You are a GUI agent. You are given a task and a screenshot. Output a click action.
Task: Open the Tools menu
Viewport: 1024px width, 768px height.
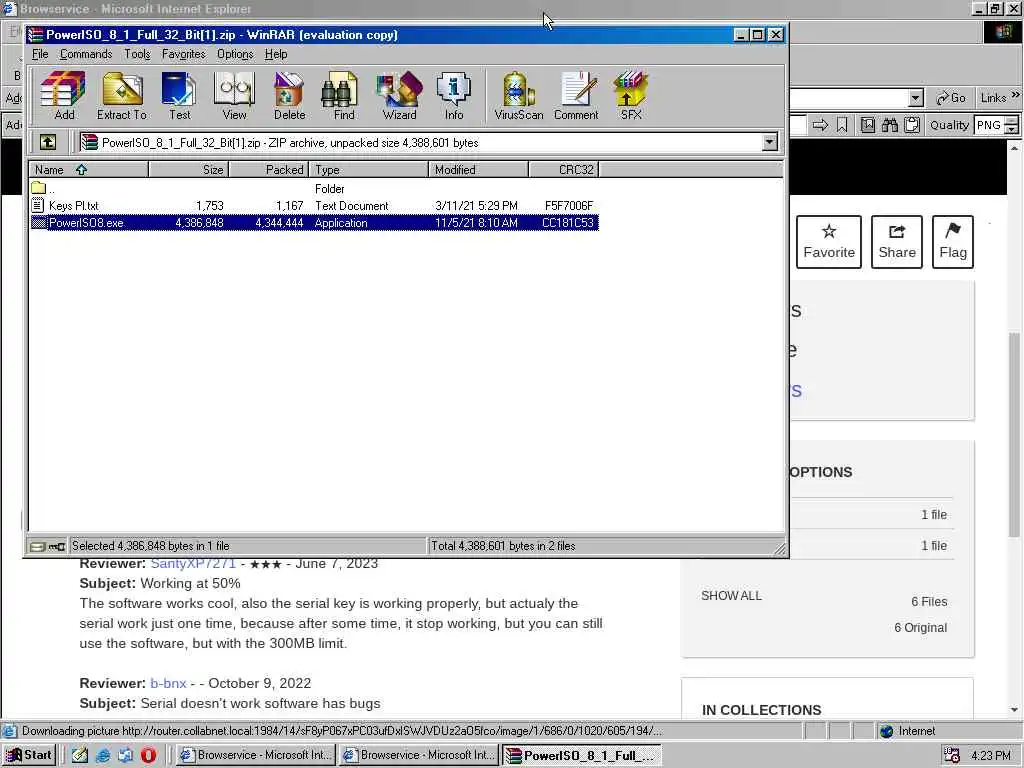point(137,54)
